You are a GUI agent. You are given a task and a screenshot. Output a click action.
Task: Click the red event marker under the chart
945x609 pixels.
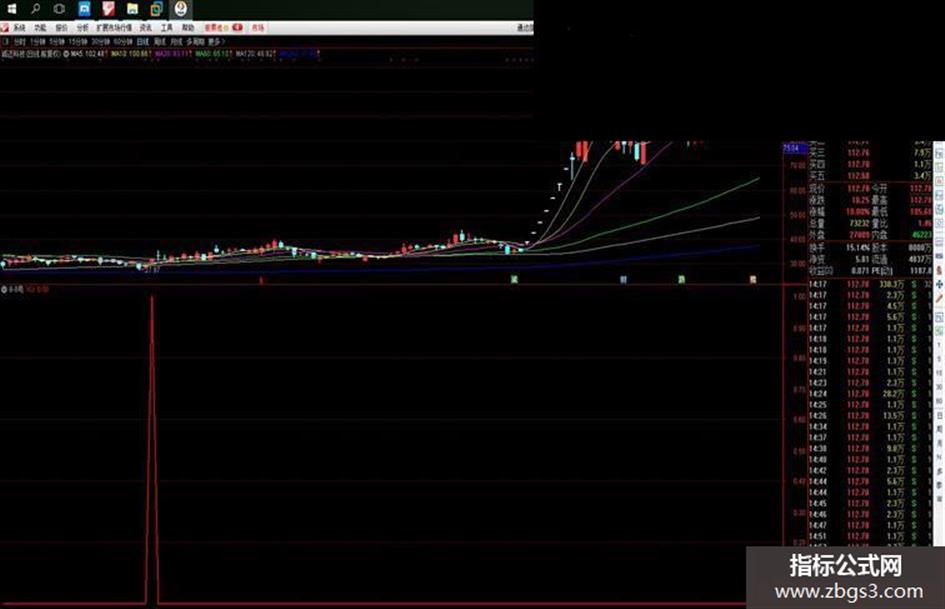[x=261, y=280]
